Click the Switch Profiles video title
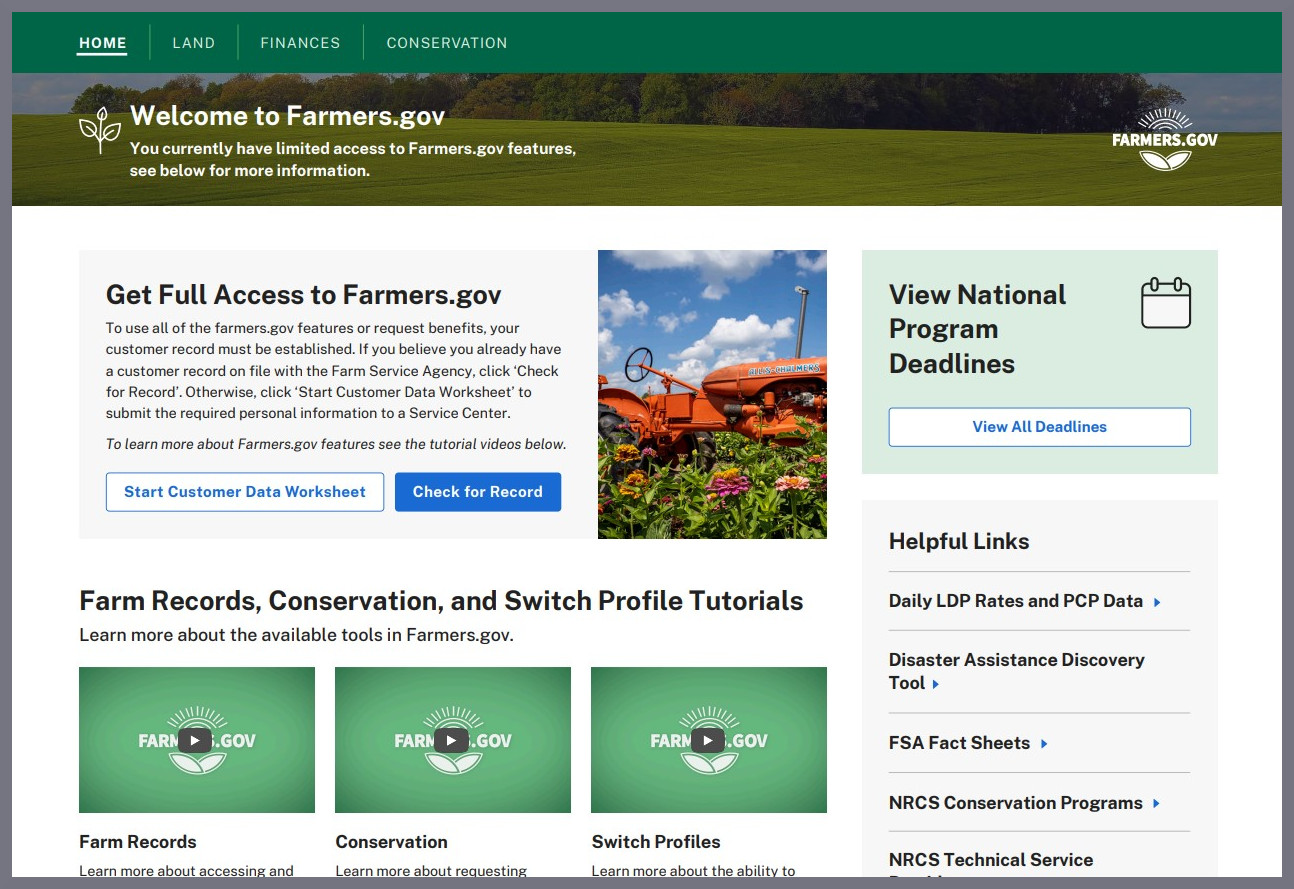The image size is (1294, 889). 656,842
